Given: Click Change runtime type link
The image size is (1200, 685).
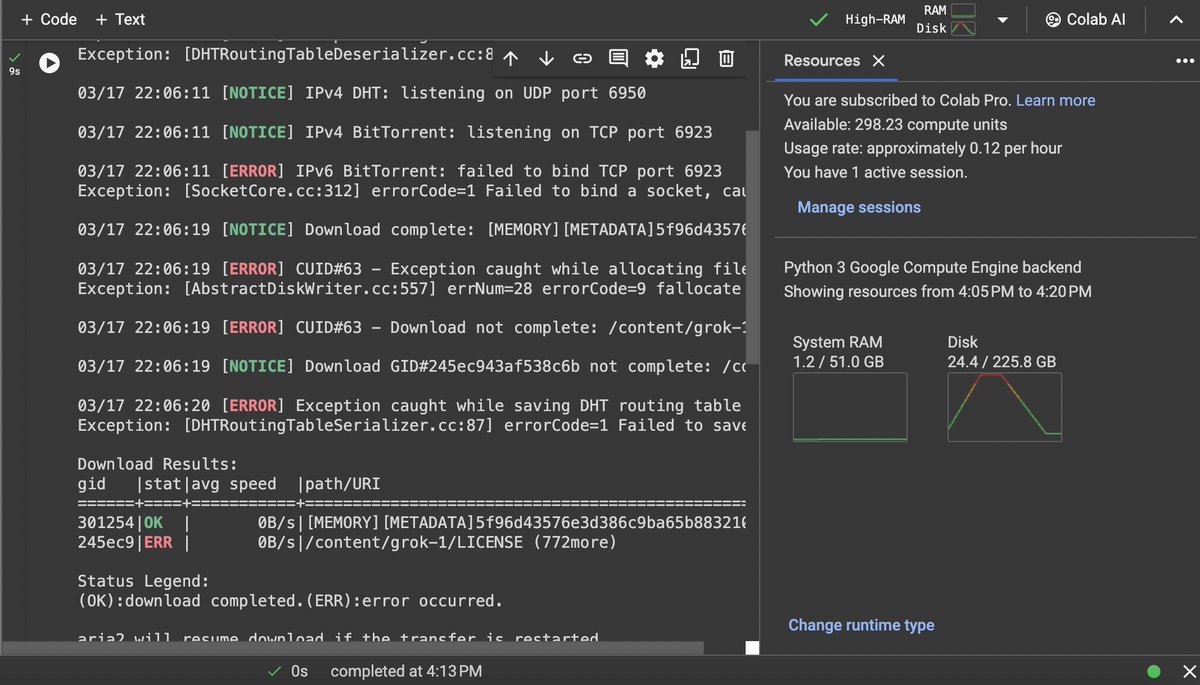Looking at the screenshot, I should point(861,625).
